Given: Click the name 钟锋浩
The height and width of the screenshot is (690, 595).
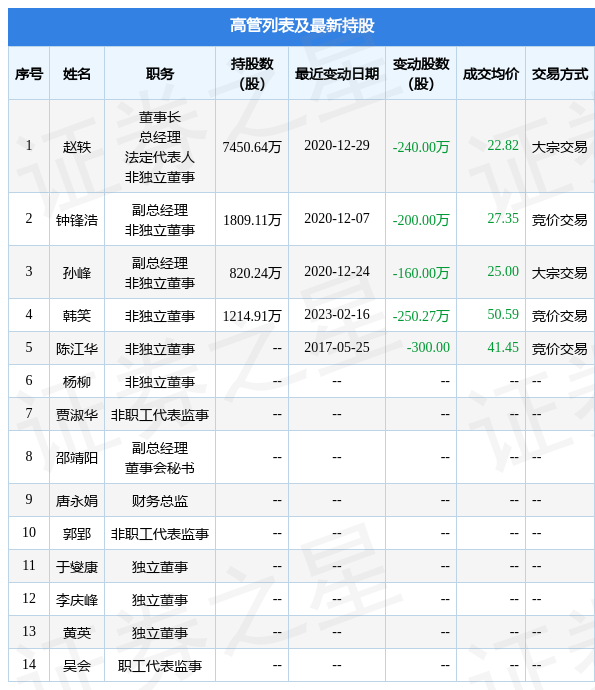Looking at the screenshot, I should (x=77, y=220).
